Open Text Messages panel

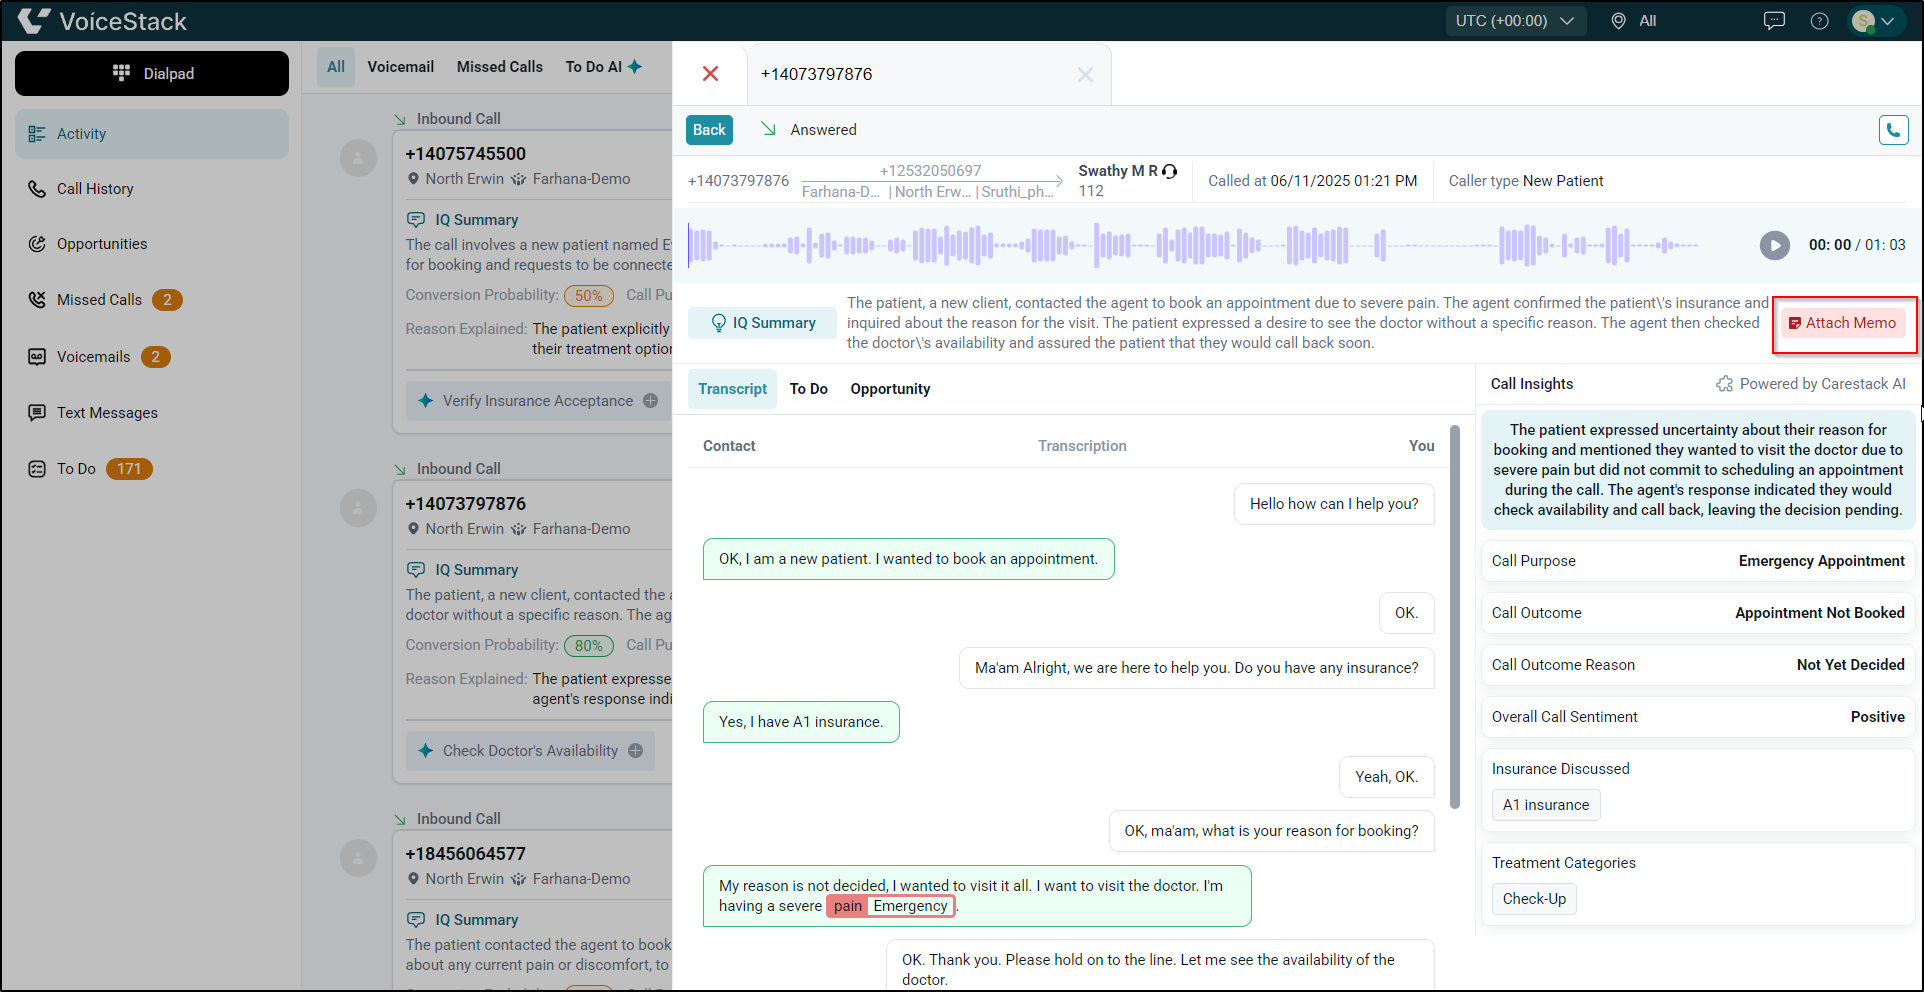(x=107, y=412)
